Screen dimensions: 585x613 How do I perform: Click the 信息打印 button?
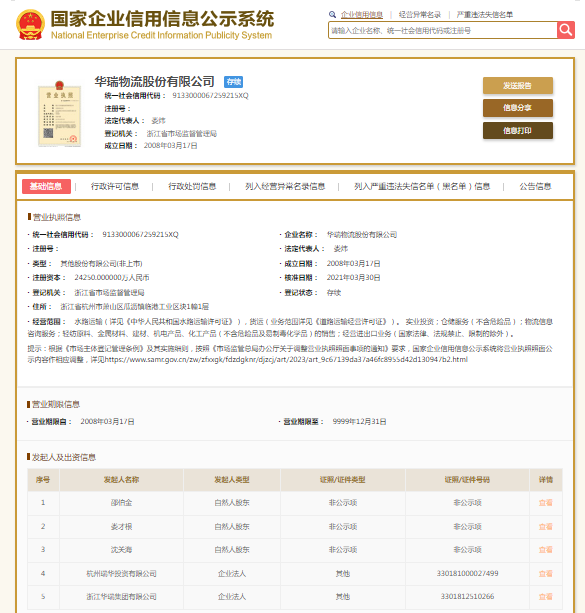[518, 131]
